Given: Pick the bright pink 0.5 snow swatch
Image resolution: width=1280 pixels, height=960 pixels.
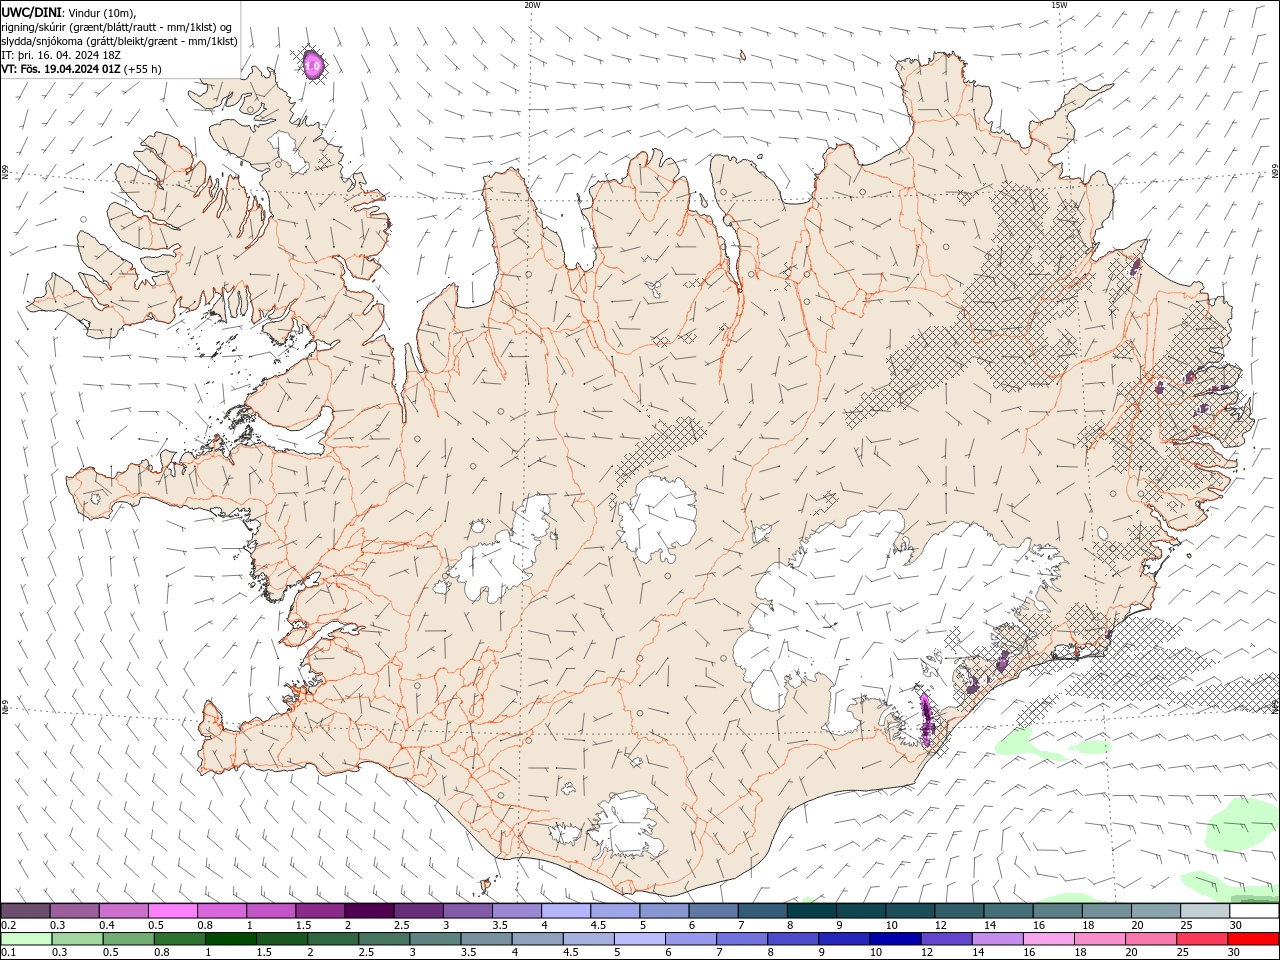Looking at the screenshot, I should 172,910.
